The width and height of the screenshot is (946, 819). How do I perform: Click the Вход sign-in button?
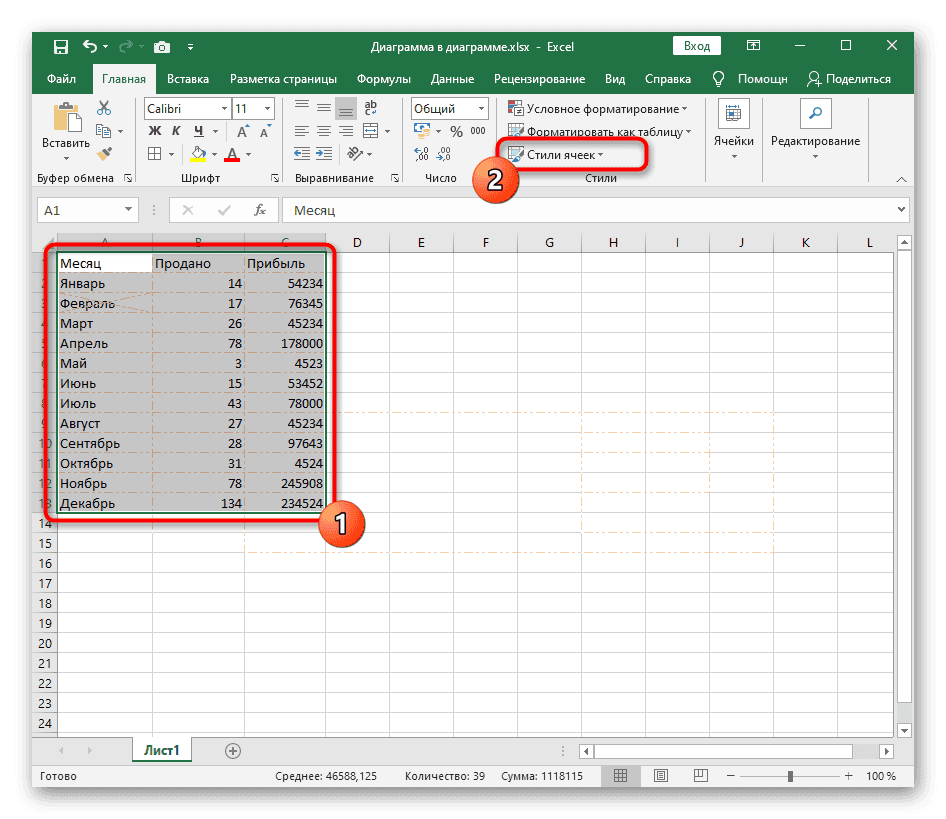point(697,46)
